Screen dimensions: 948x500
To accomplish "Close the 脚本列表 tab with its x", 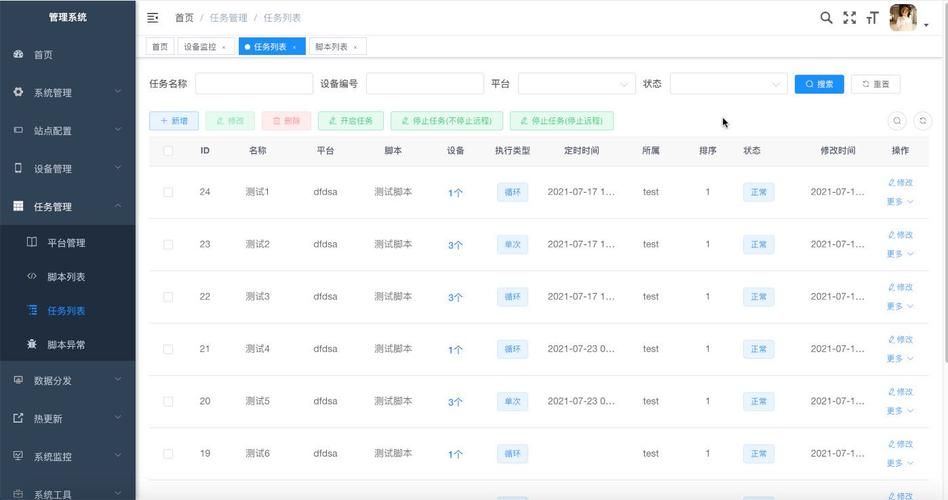I will pyautogui.click(x=356, y=47).
